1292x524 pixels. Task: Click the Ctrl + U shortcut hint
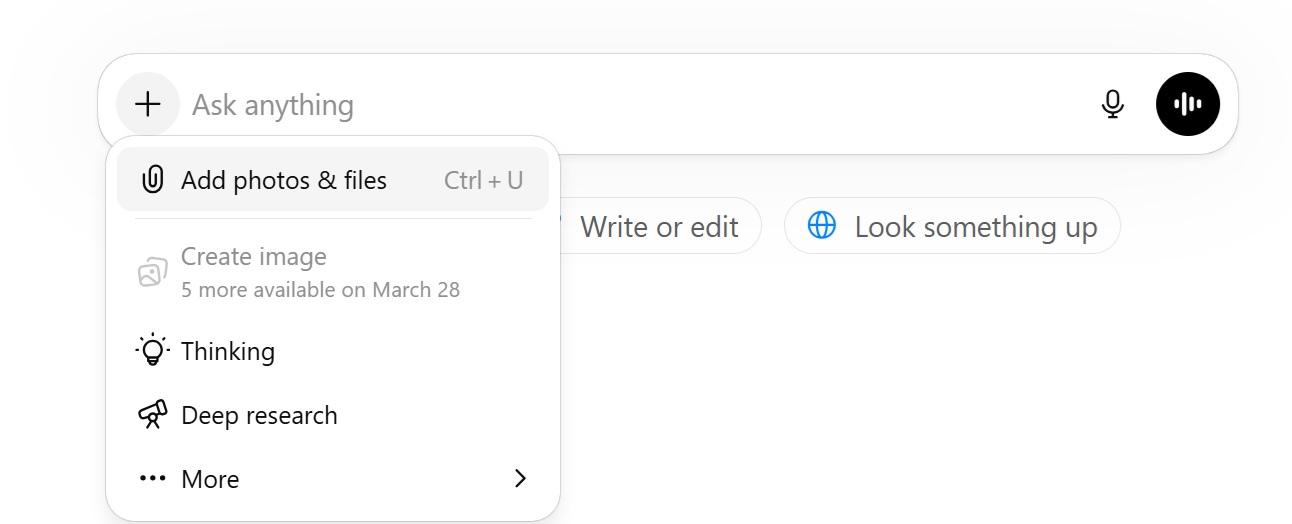click(x=483, y=181)
